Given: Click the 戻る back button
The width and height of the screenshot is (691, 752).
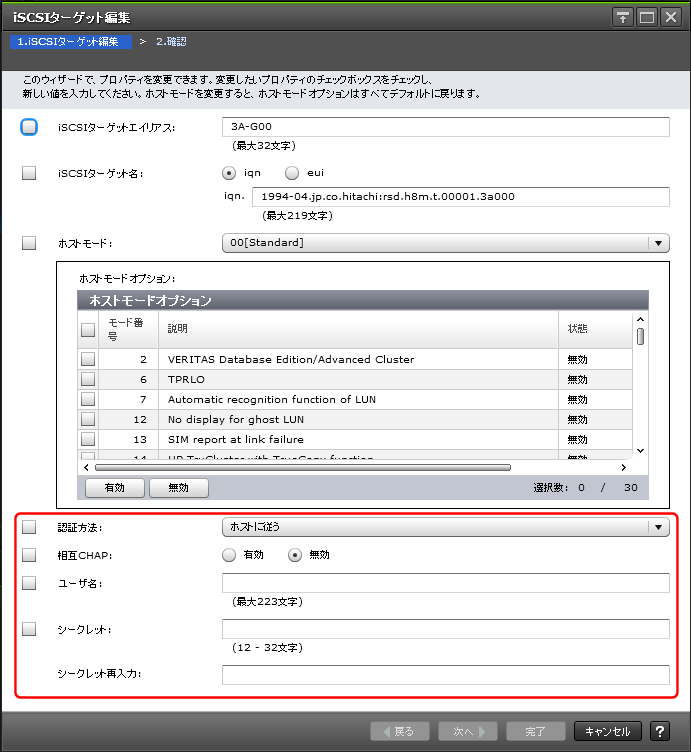Looking at the screenshot, I should pos(399,731).
